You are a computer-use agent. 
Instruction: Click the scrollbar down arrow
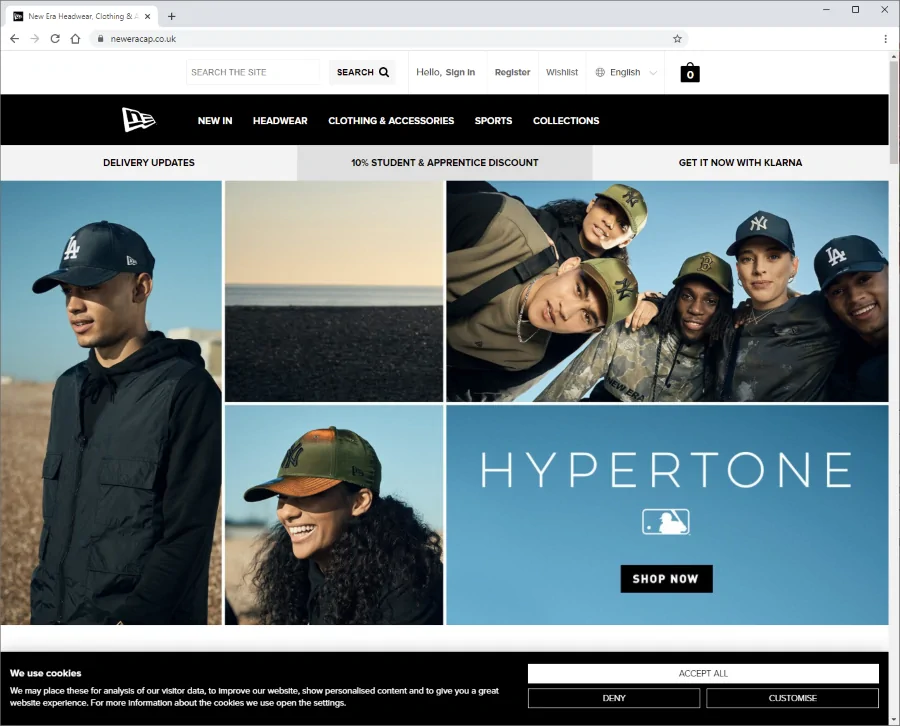[894, 719]
